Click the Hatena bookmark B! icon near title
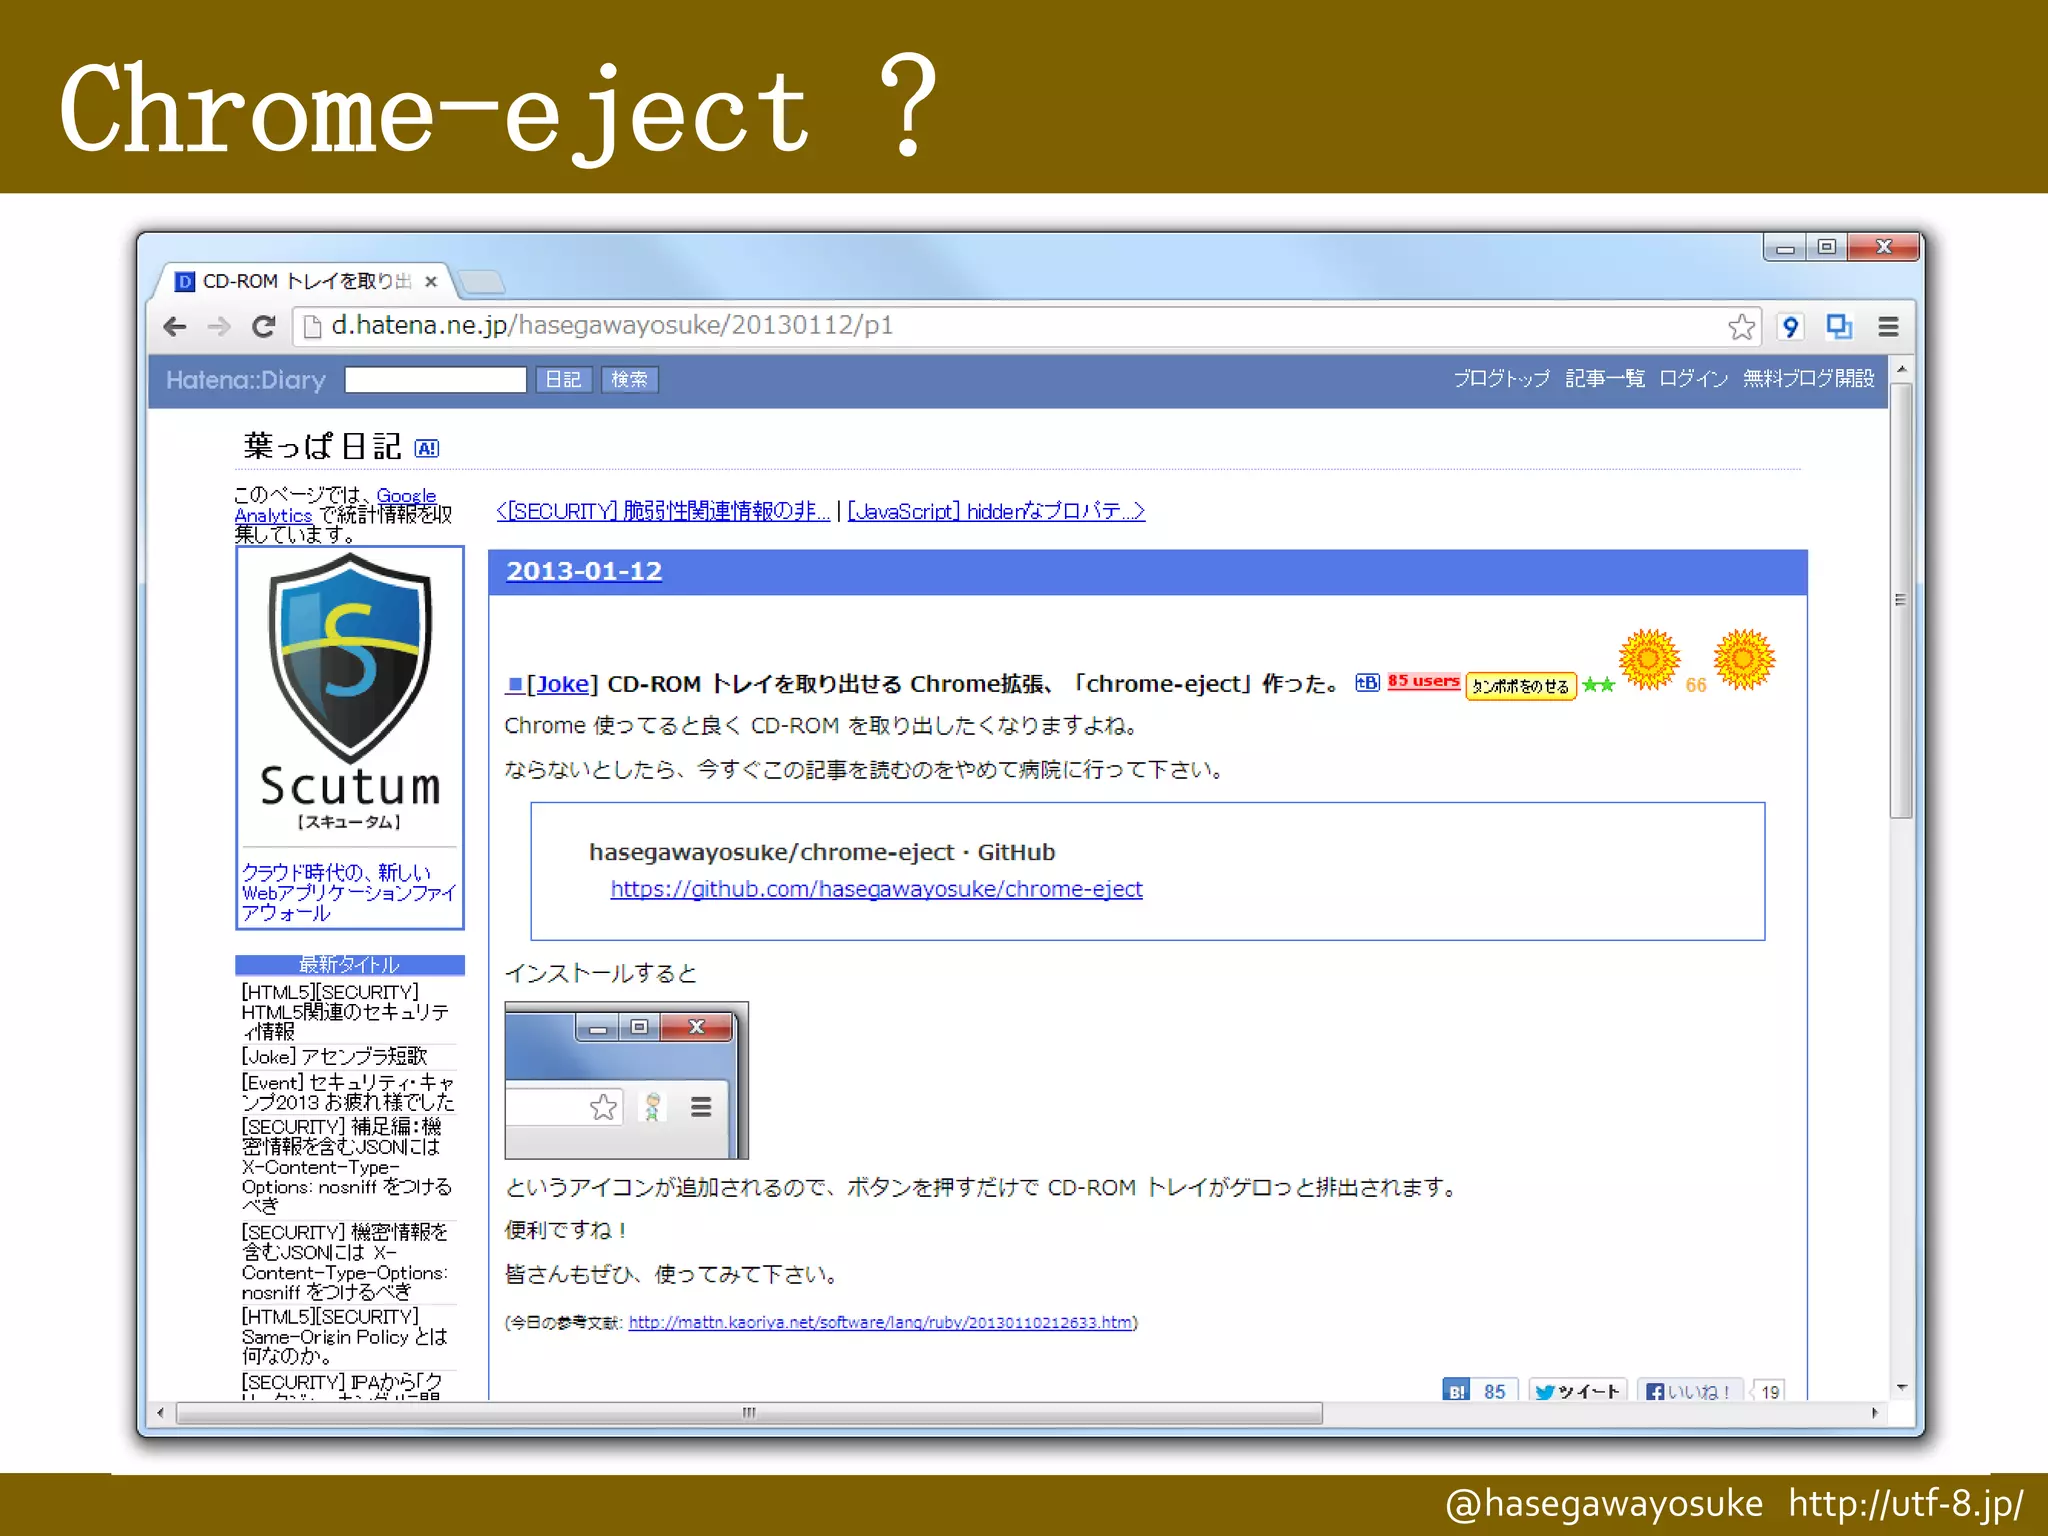Image resolution: width=2048 pixels, height=1536 pixels. pyautogui.click(x=1367, y=682)
